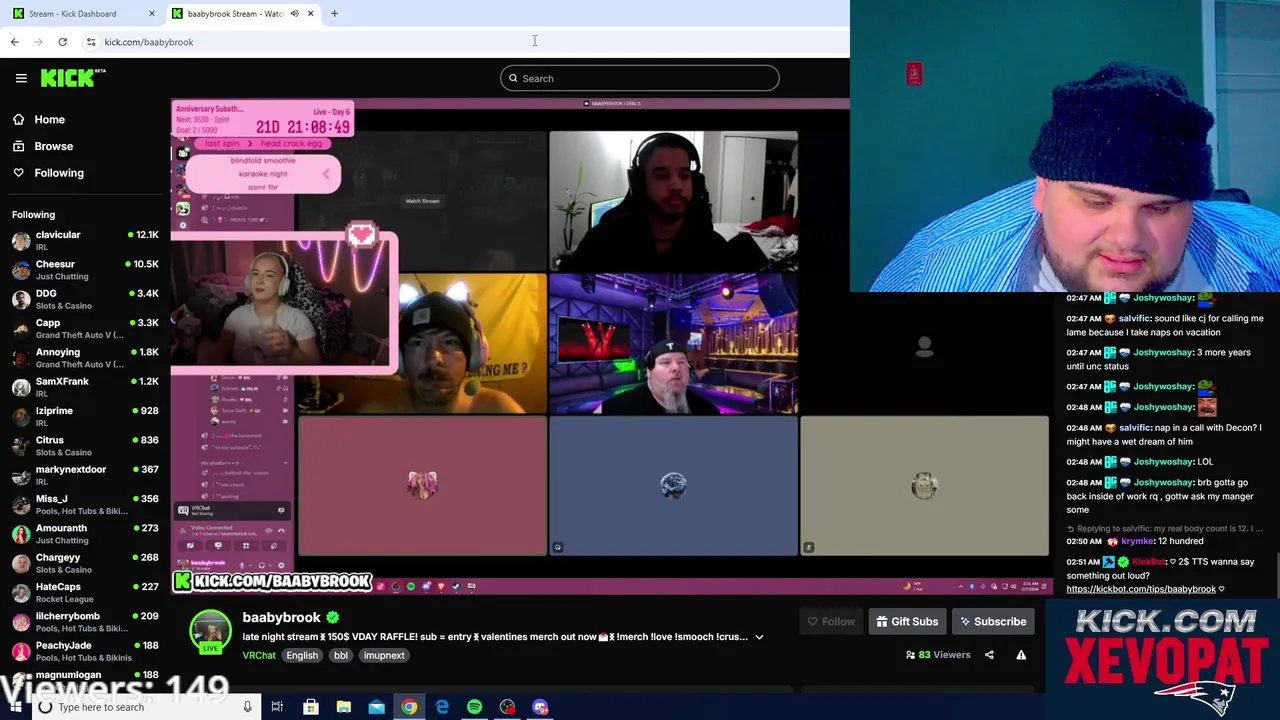This screenshot has width=1280, height=720.
Task: Open Iziprime's channel in the sidebar
Action: (84, 417)
